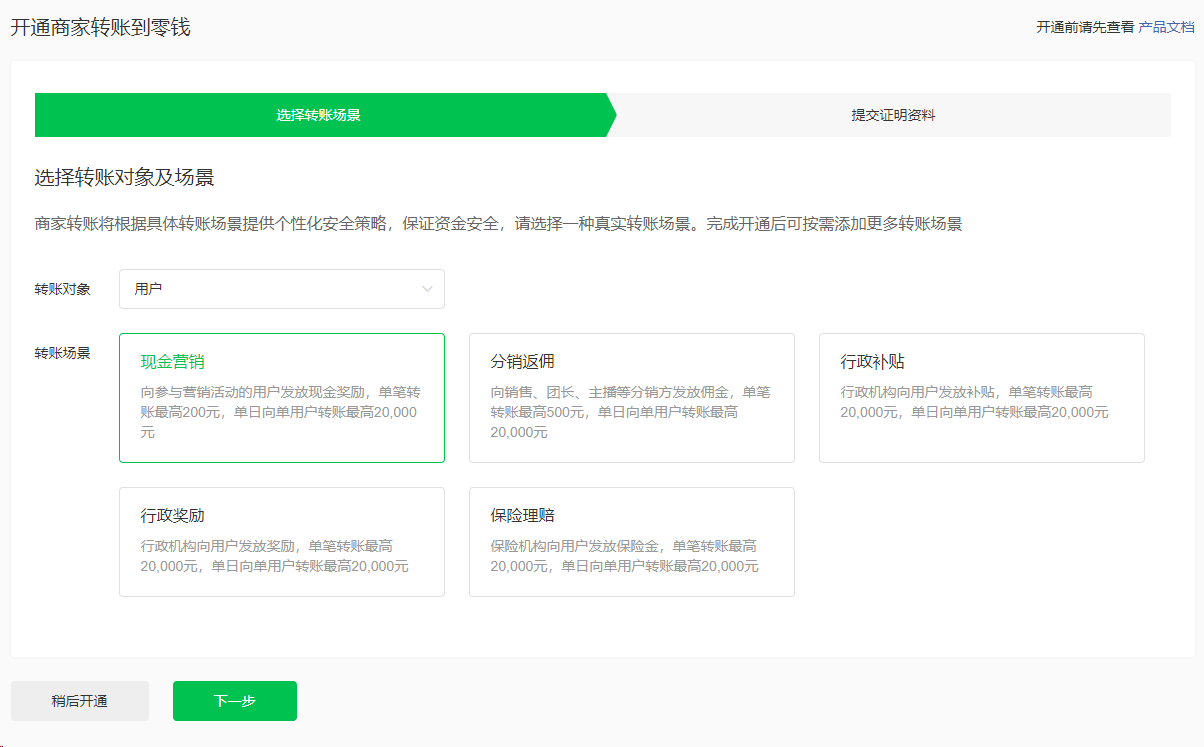
Task: Select the 行政奖励 scenario card
Action: 281,542
